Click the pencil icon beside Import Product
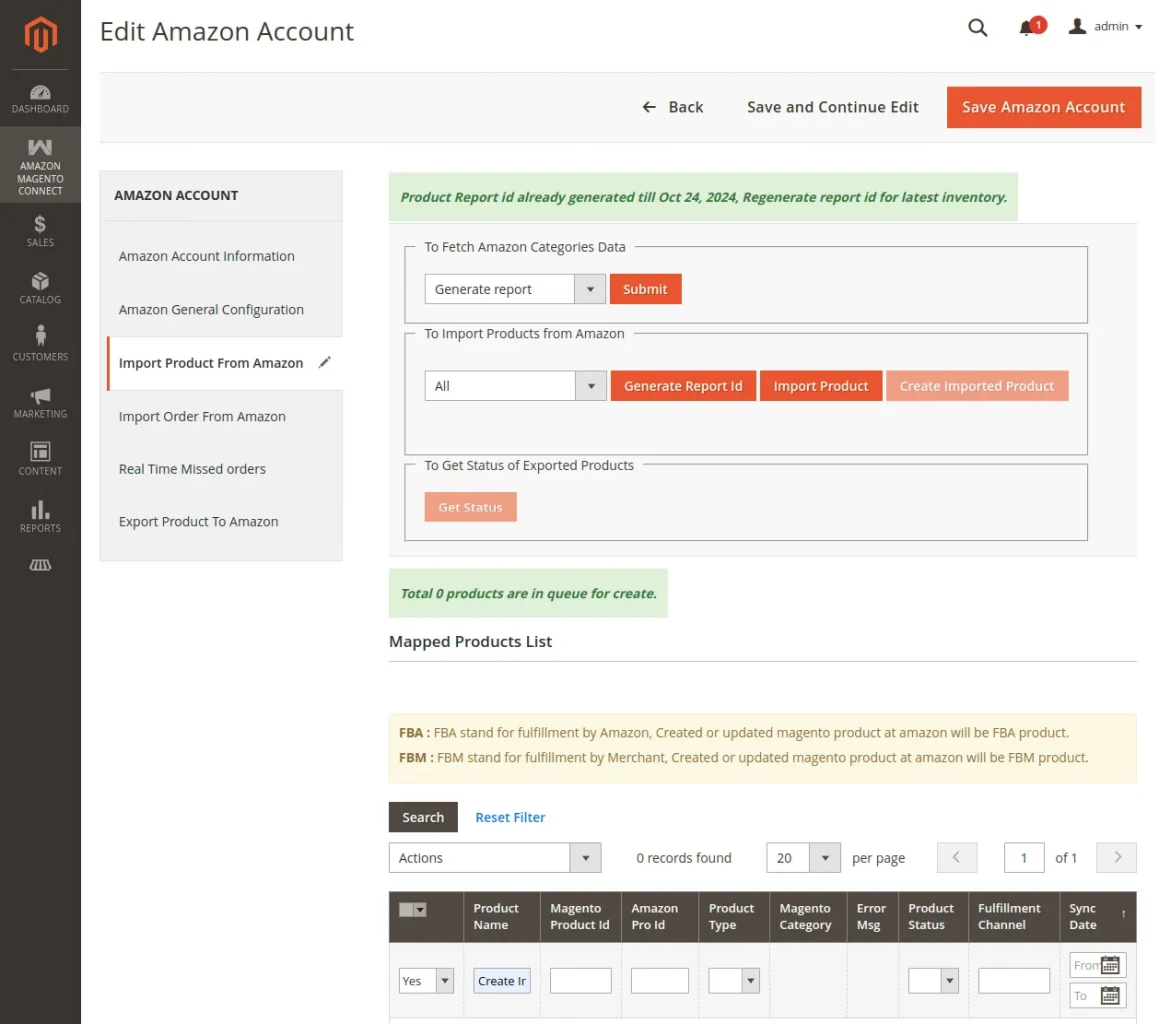 [324, 362]
